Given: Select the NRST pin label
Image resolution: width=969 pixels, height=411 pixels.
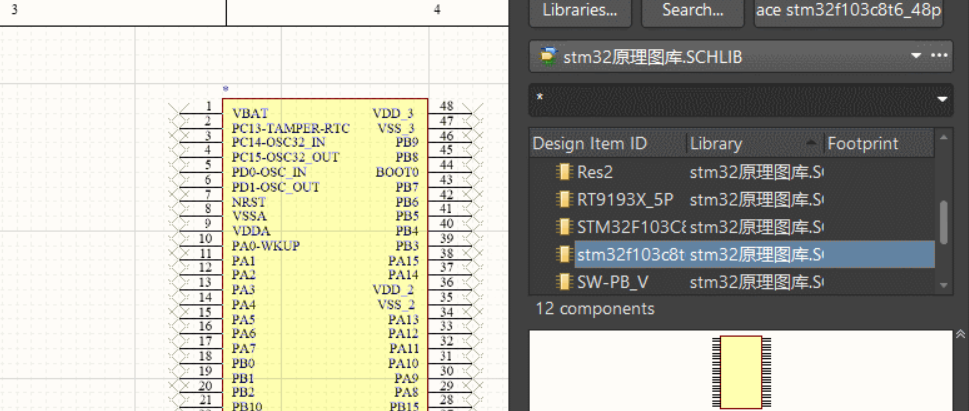Looking at the screenshot, I should coord(248,202).
